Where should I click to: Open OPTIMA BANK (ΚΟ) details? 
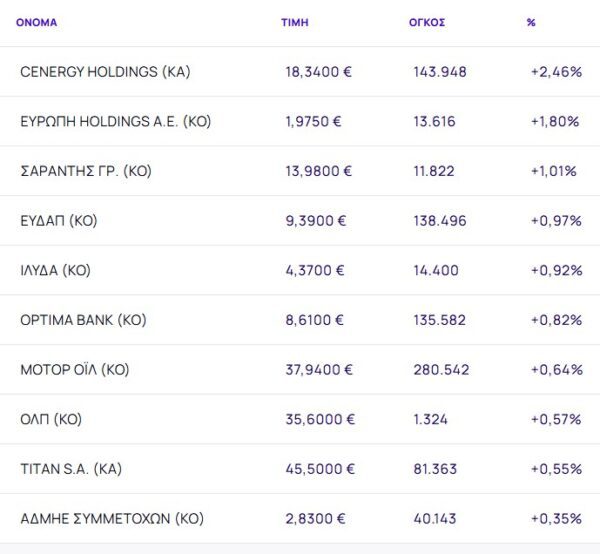click(83, 320)
